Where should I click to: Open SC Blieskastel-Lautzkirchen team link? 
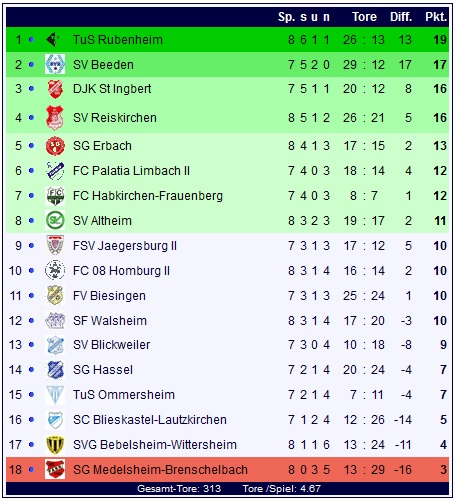(x=150, y=420)
